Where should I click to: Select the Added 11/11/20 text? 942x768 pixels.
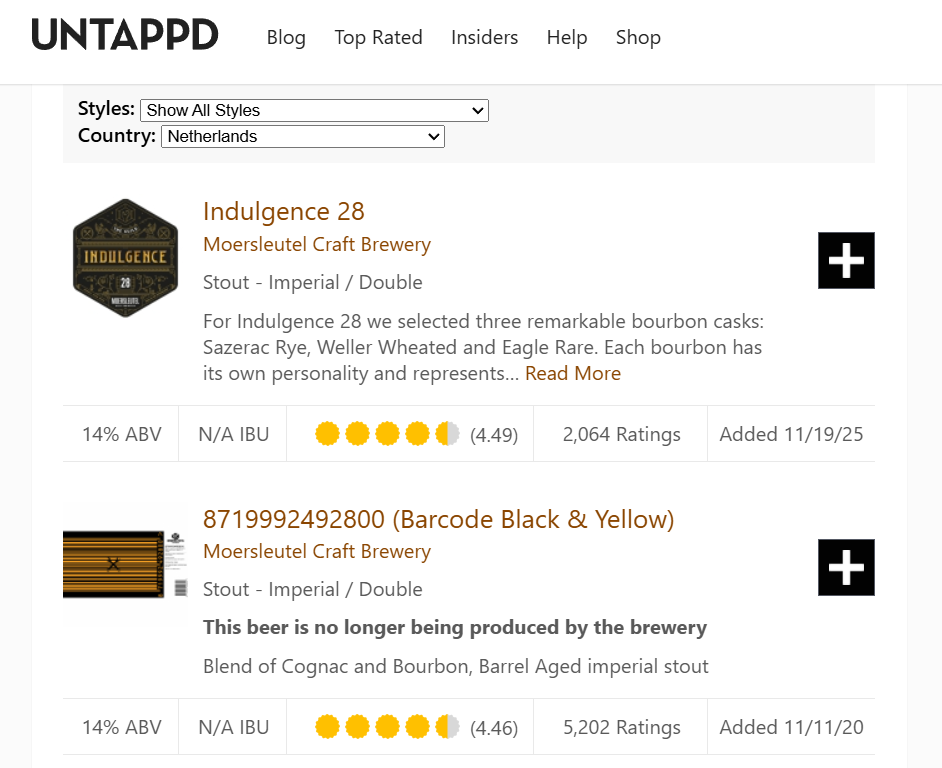(791, 727)
